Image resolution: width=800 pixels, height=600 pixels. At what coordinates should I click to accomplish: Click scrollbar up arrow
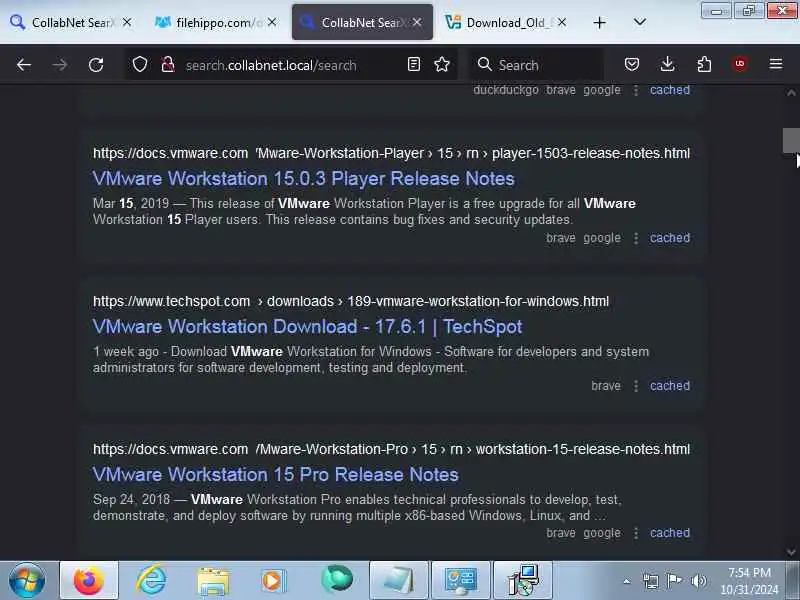(x=791, y=92)
